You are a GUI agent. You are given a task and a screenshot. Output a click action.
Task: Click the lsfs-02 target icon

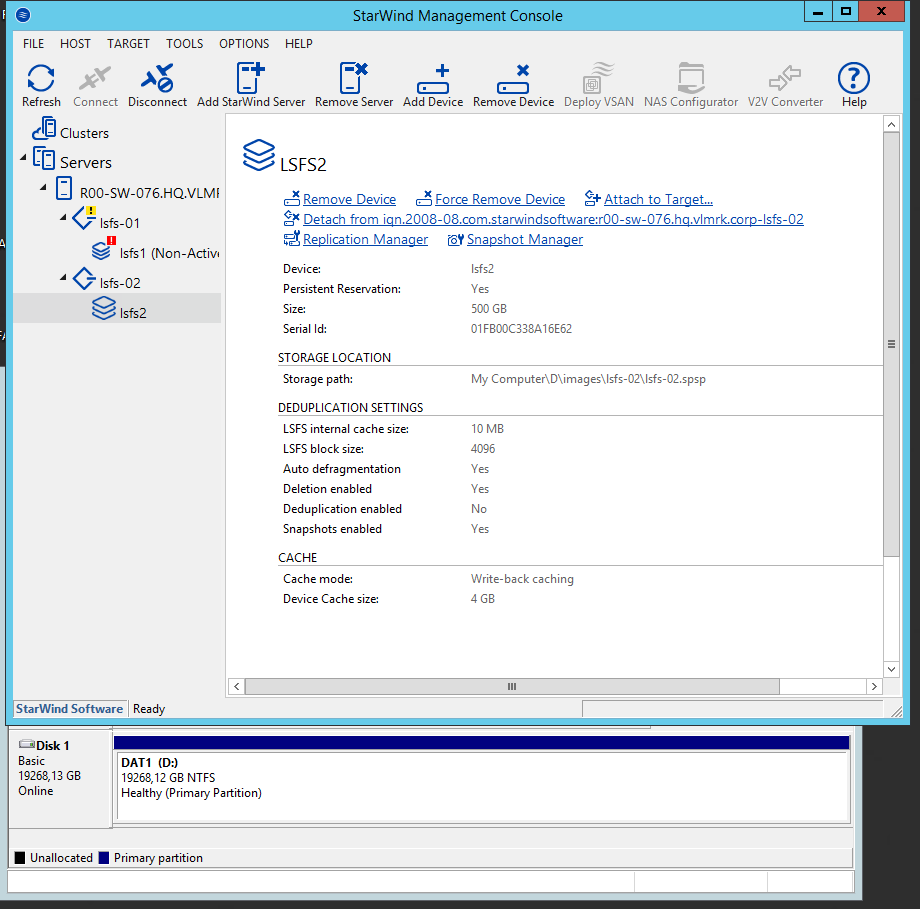click(84, 279)
